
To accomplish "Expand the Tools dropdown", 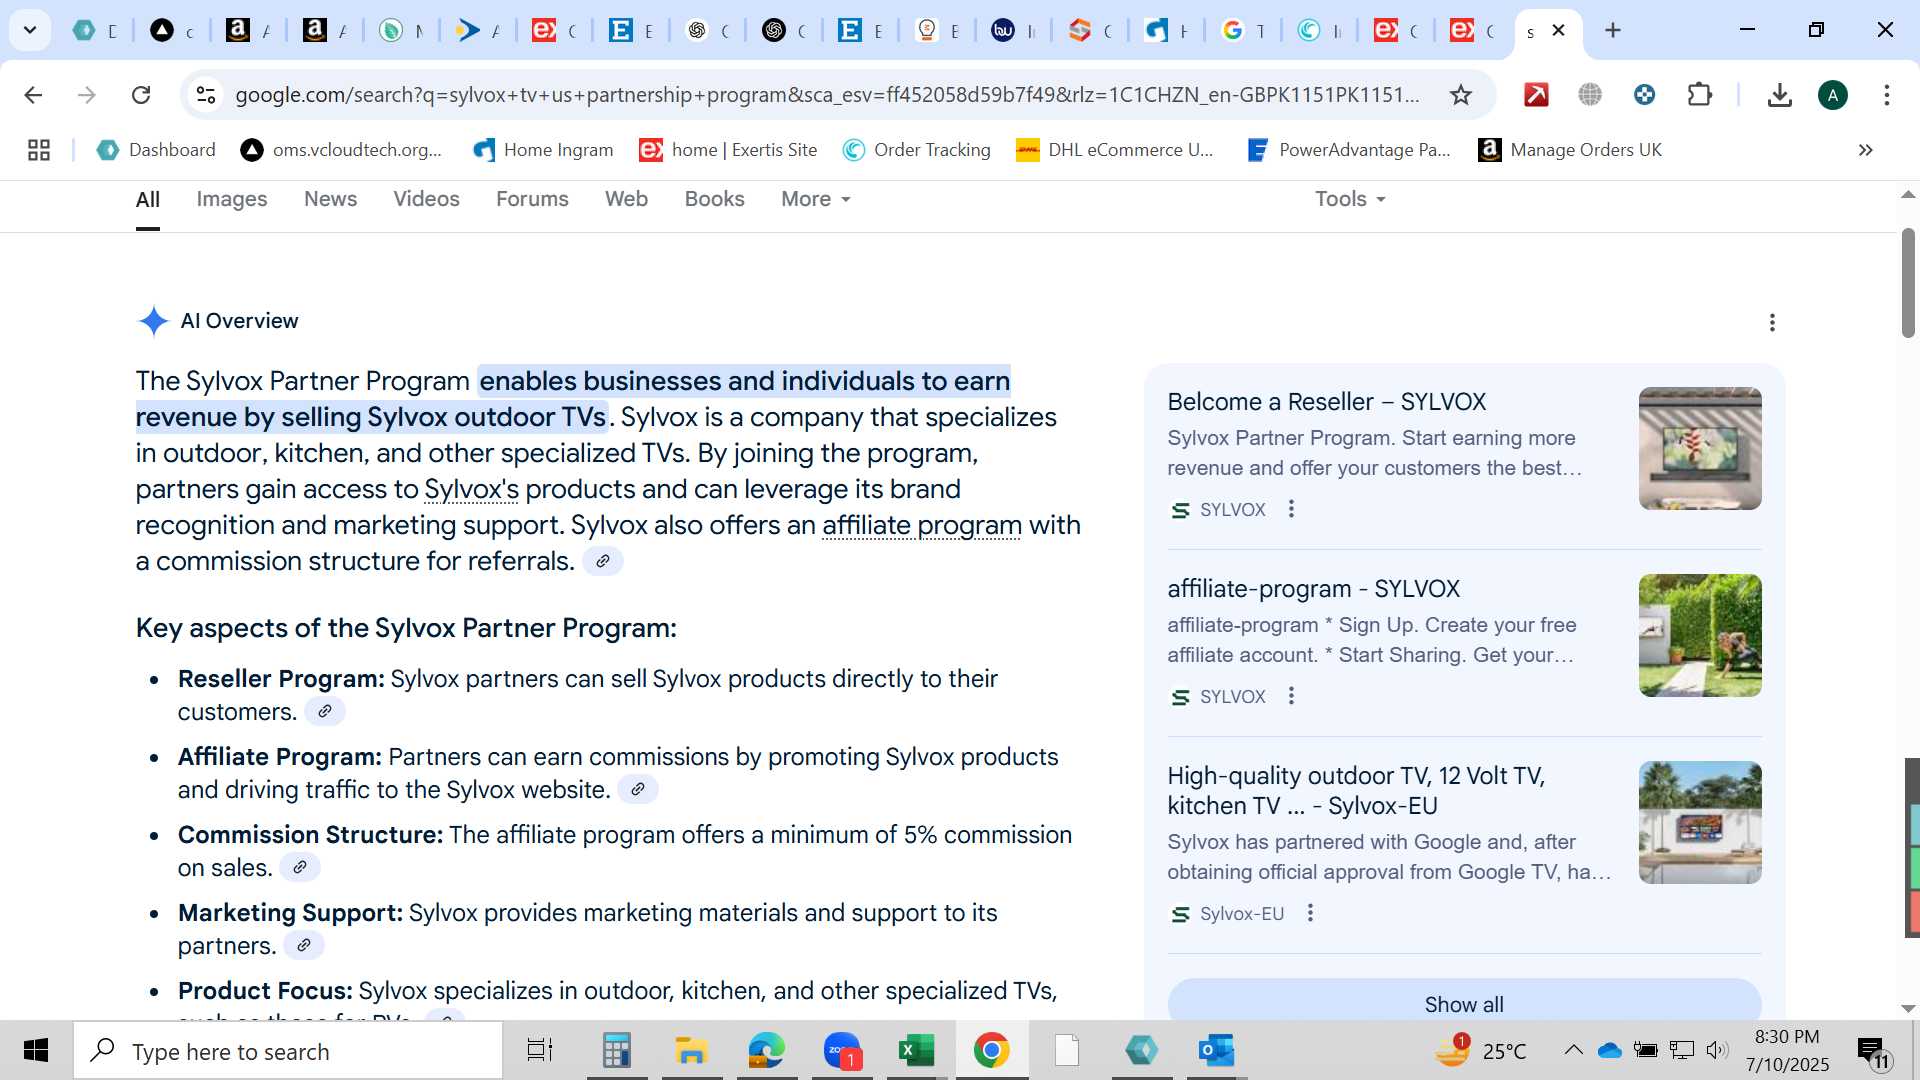I will 1350,200.
